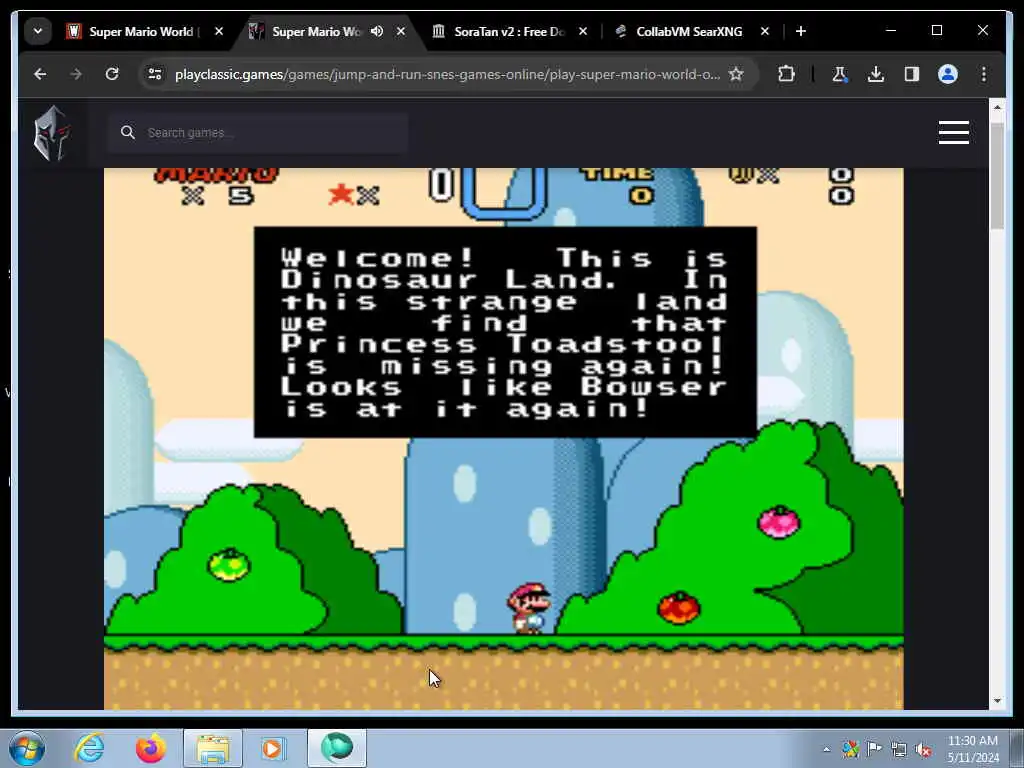Switch to CollabVM SearXNG tab
This screenshot has height=768, width=1024.
click(689, 31)
